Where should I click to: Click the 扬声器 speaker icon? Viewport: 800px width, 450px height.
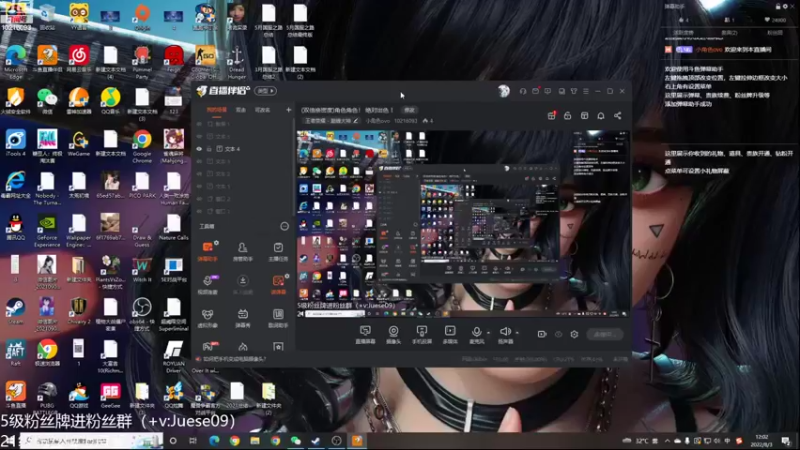point(505,332)
